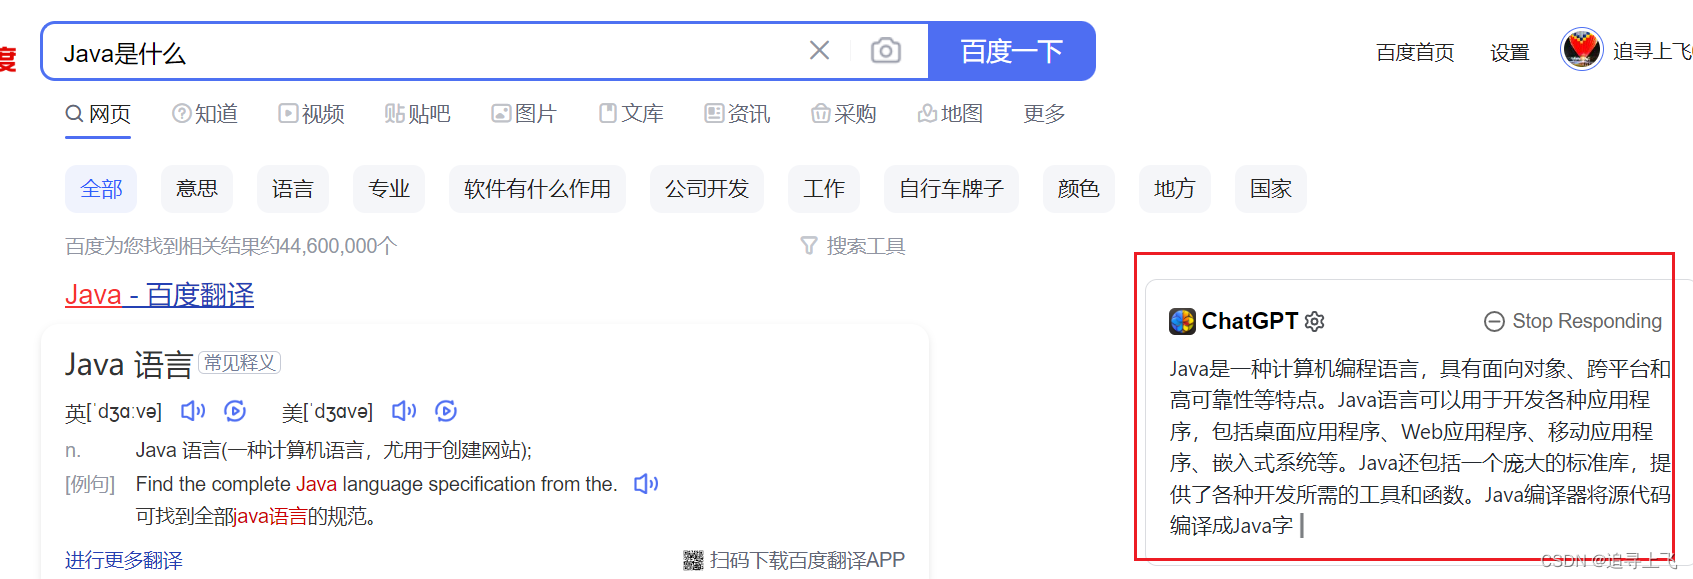Viewport: 1693px width, 579px height.
Task: Switch to the 知道 tab
Action: click(205, 114)
